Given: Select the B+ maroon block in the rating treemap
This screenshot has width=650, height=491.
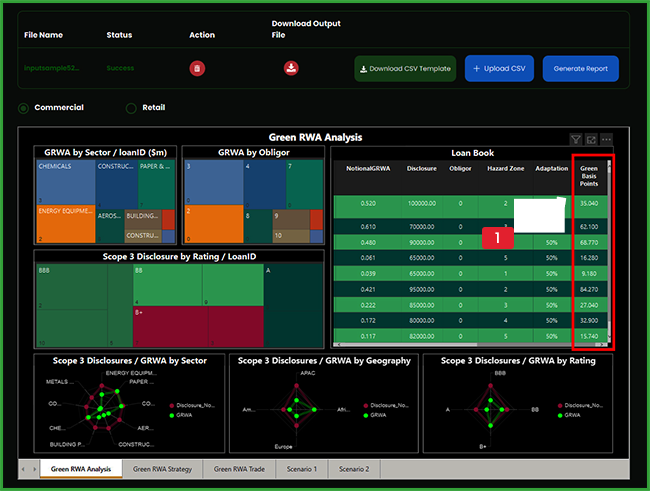Looking at the screenshot, I should pyautogui.click(x=198, y=326).
